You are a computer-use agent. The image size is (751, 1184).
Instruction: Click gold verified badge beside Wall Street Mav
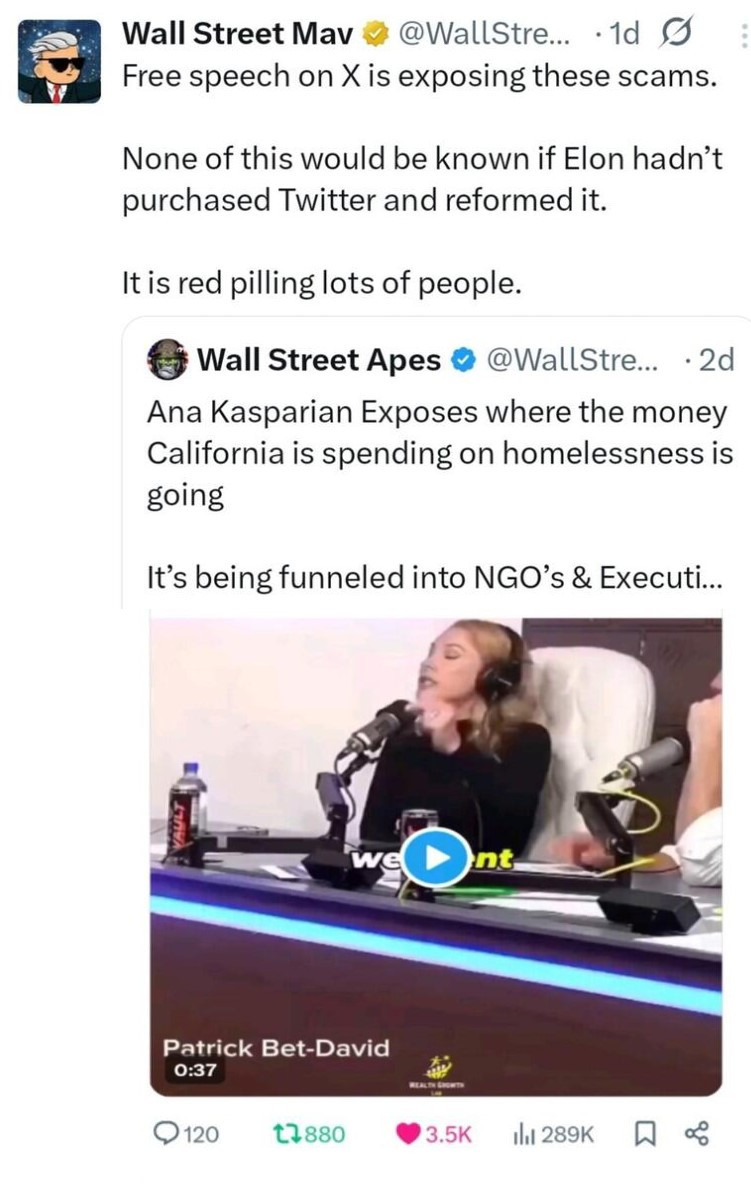(375, 35)
